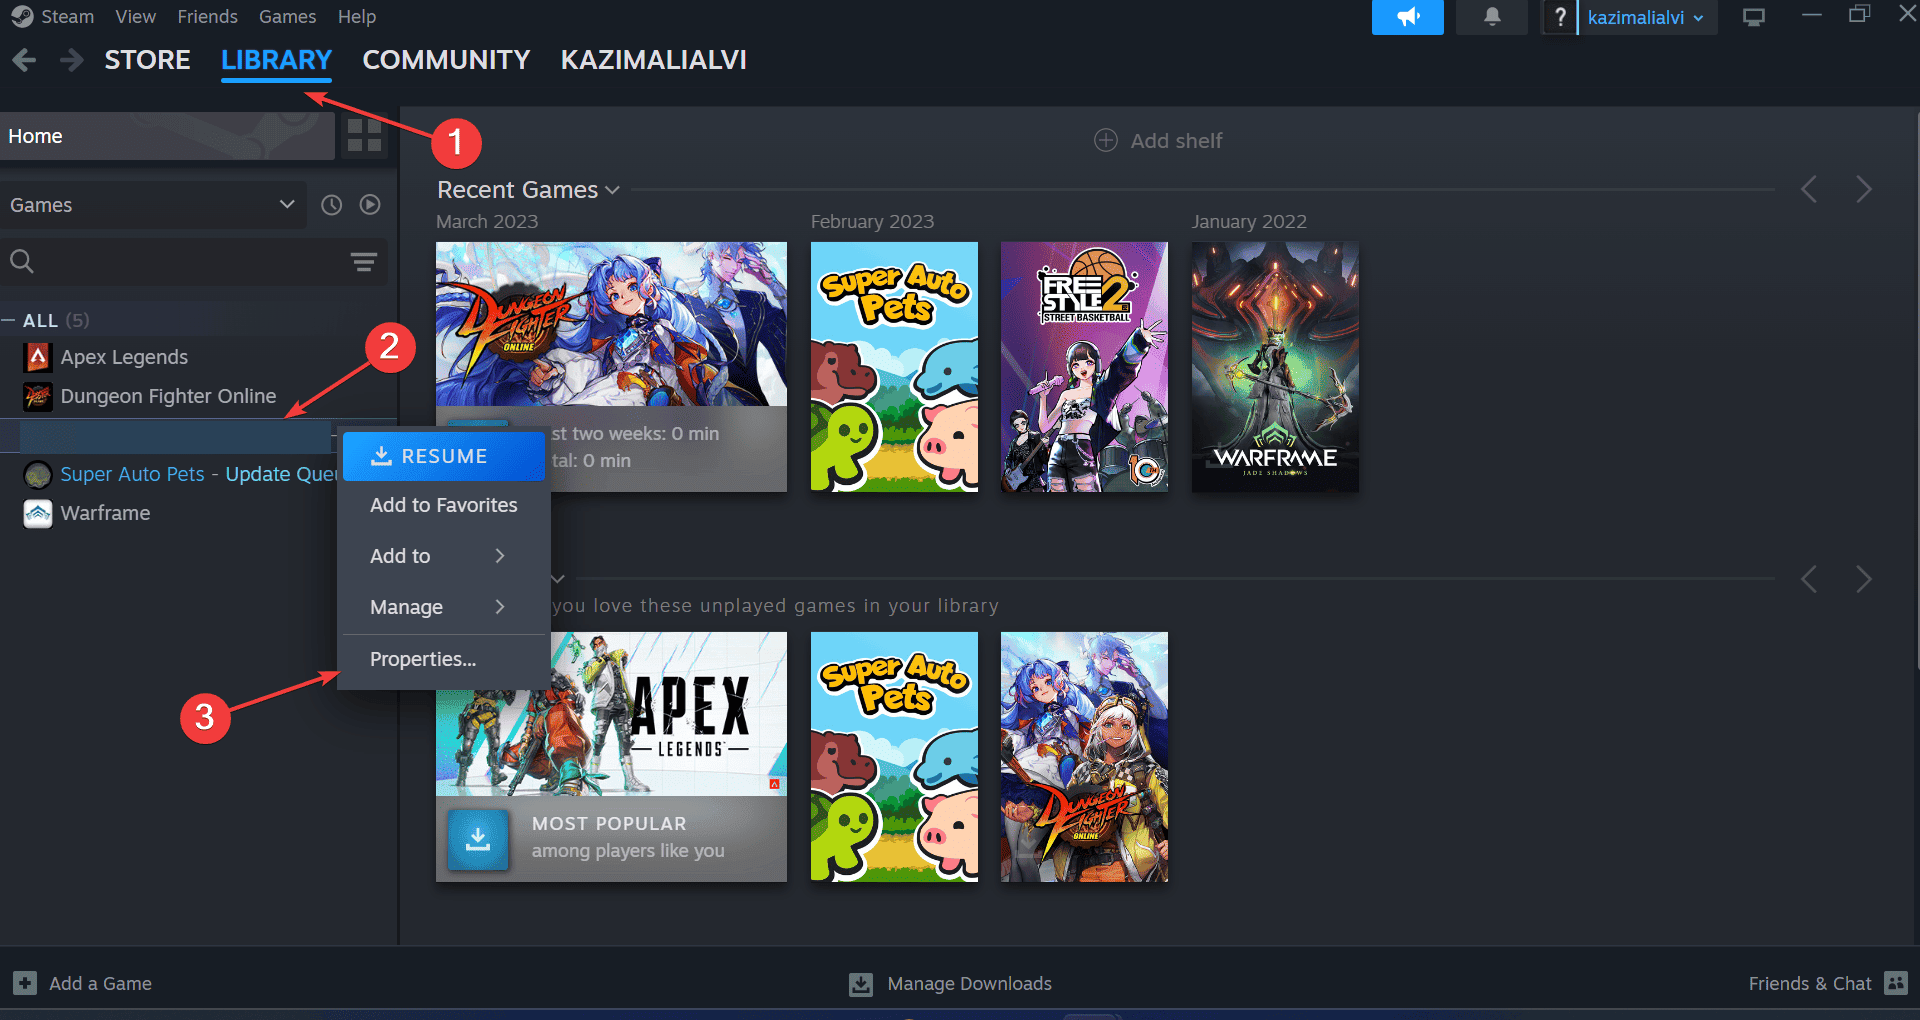The height and width of the screenshot is (1020, 1920).
Task: Click the search magnifier icon in library
Action: (22, 262)
